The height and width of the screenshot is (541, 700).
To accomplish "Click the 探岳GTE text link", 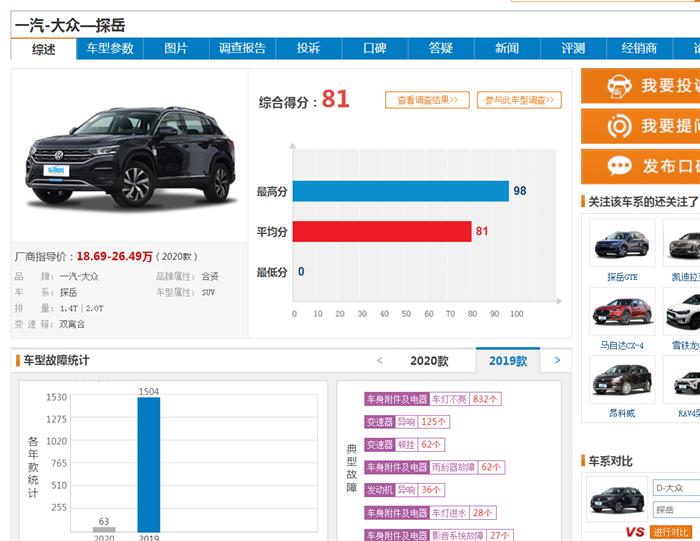I will [622, 277].
